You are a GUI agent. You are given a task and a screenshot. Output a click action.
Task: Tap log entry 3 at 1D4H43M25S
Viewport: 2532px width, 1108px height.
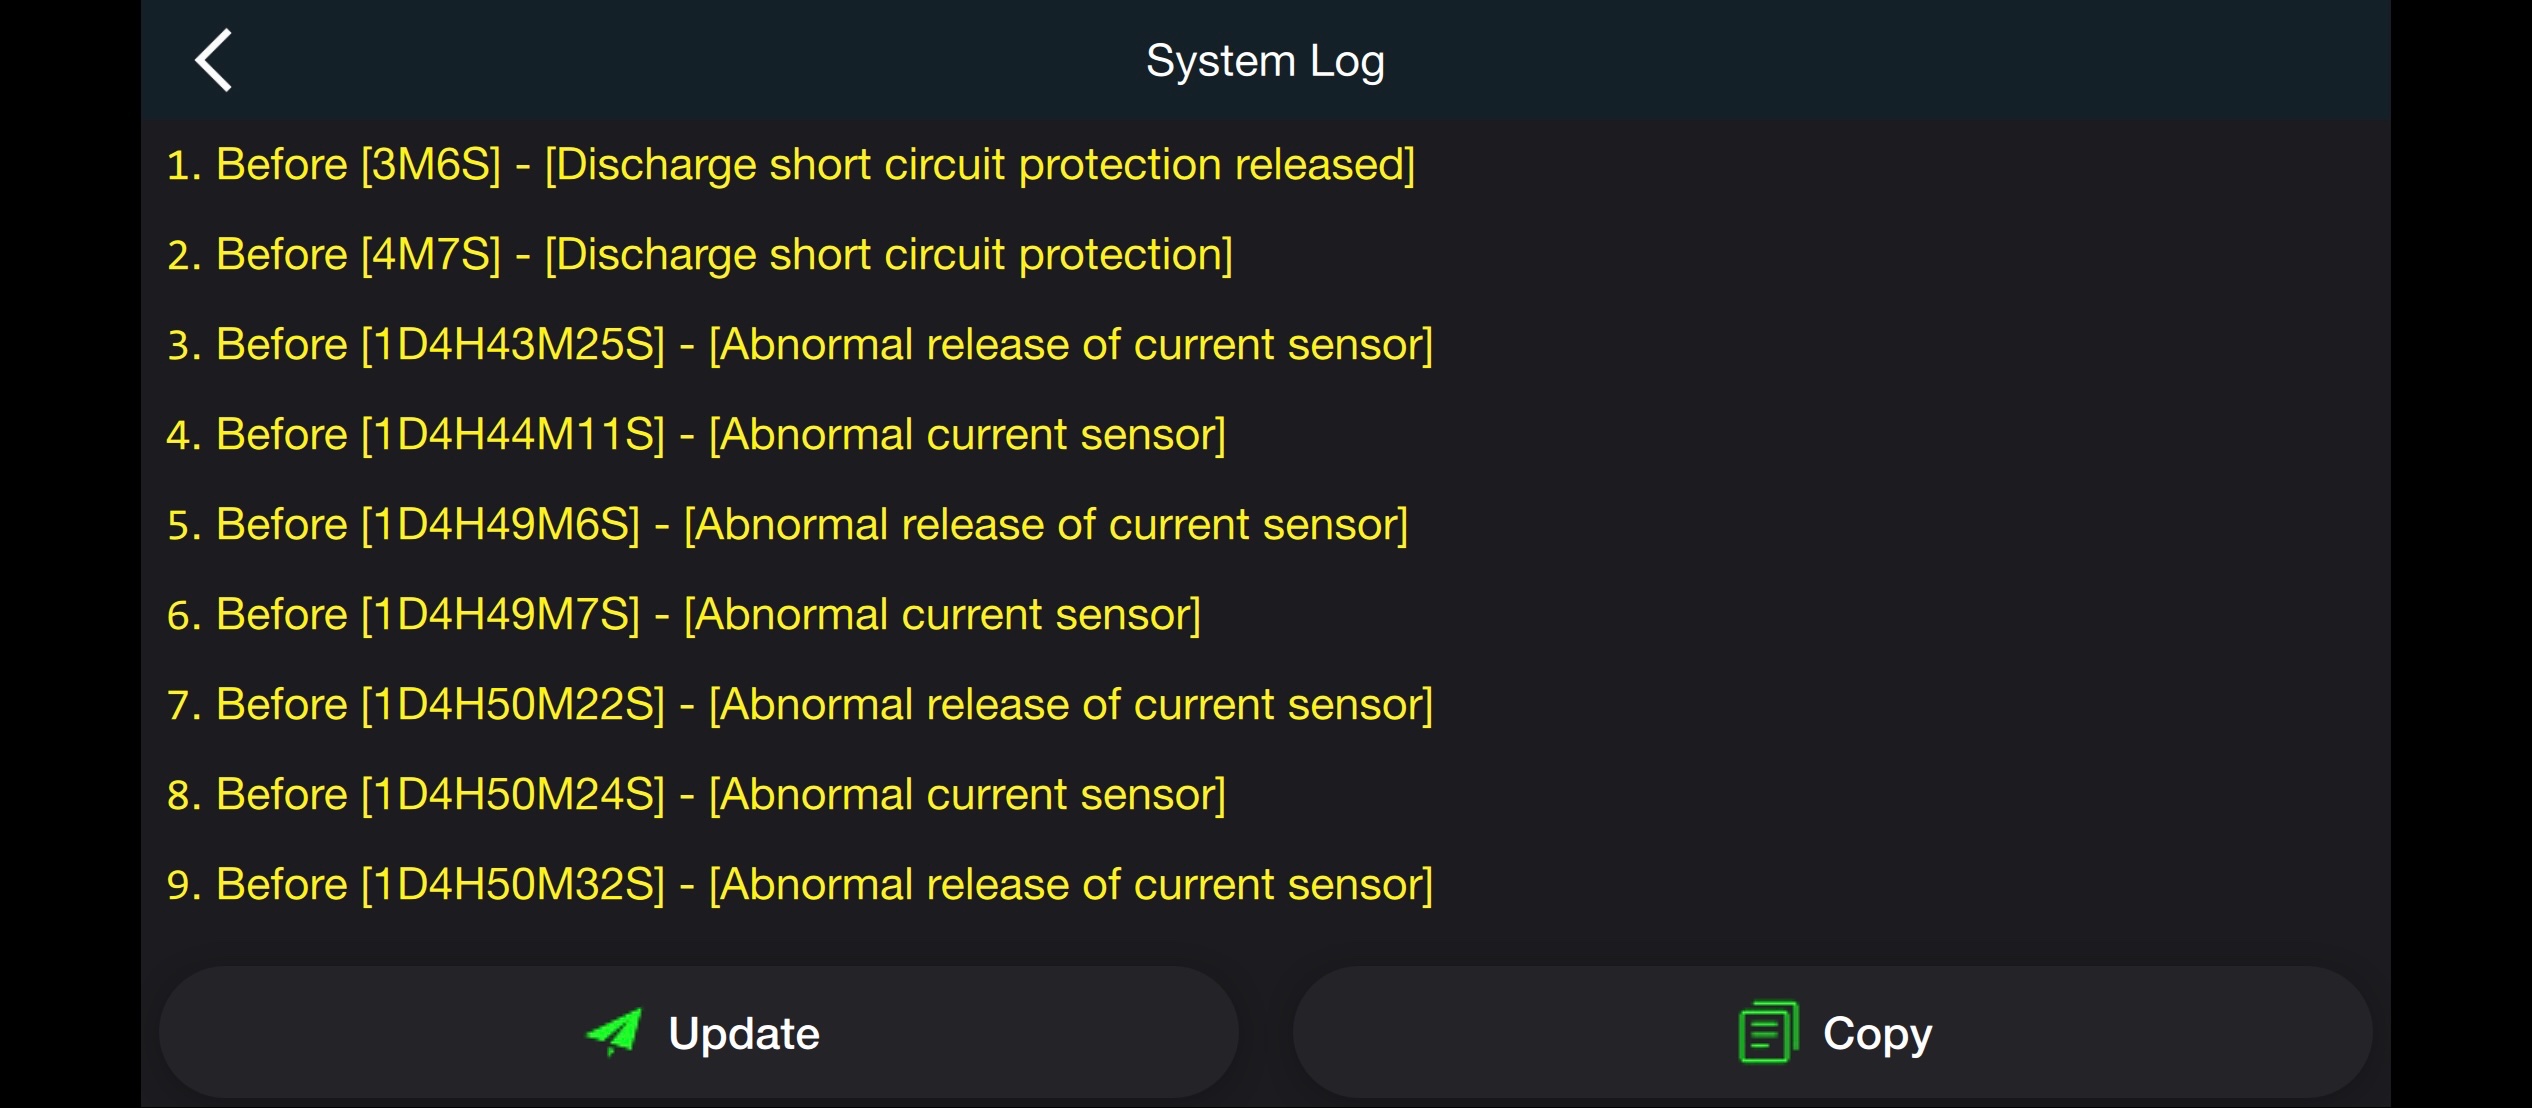click(x=799, y=345)
